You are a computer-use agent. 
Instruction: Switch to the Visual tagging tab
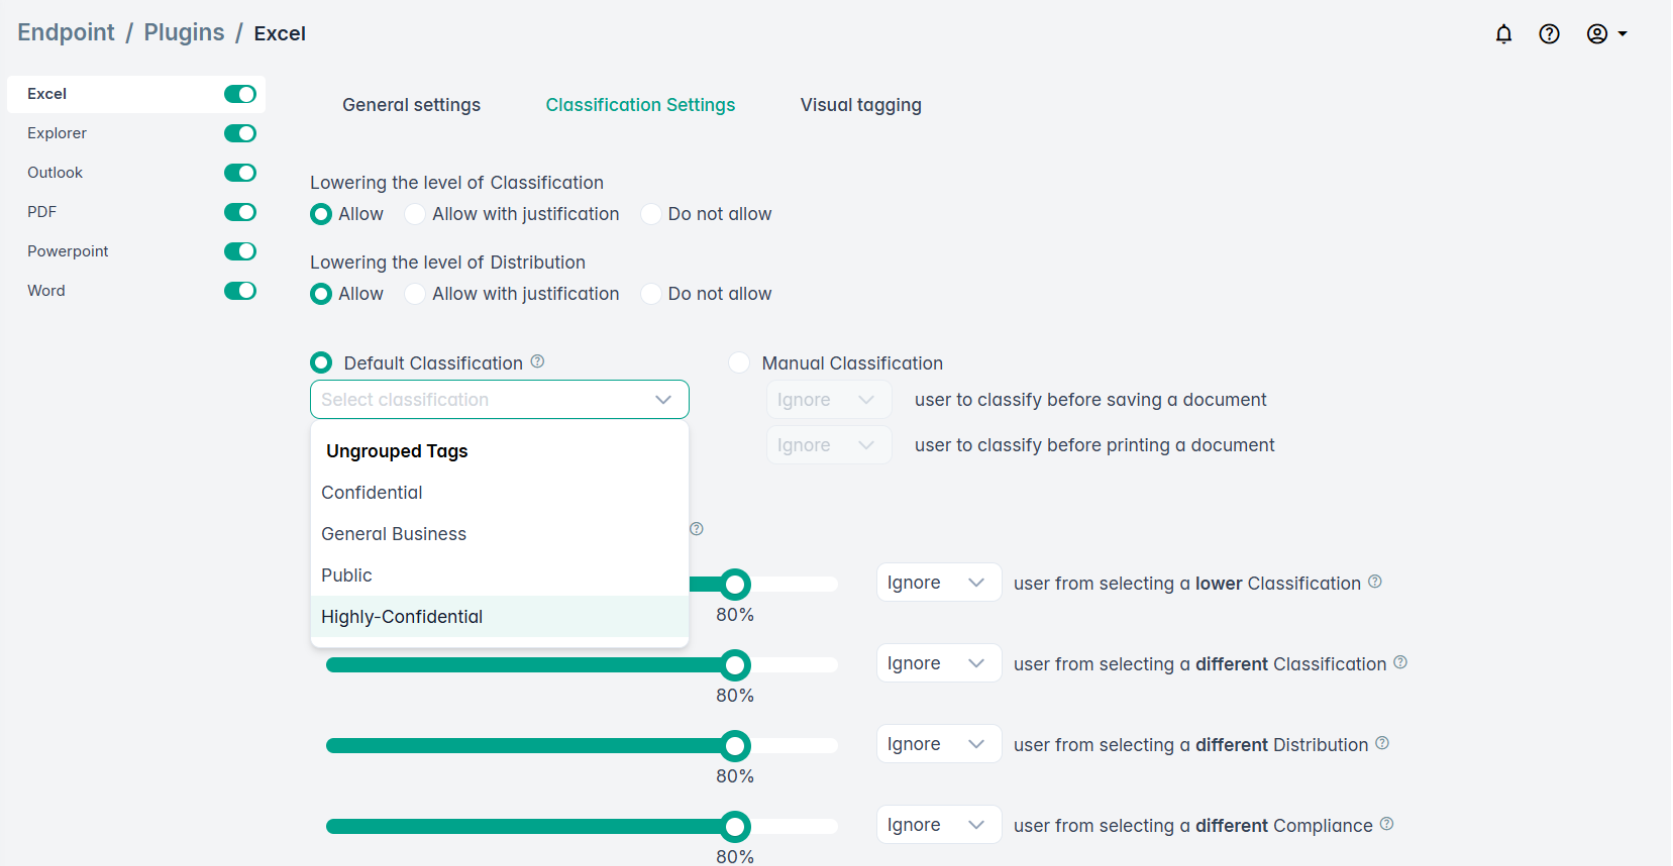861,105
